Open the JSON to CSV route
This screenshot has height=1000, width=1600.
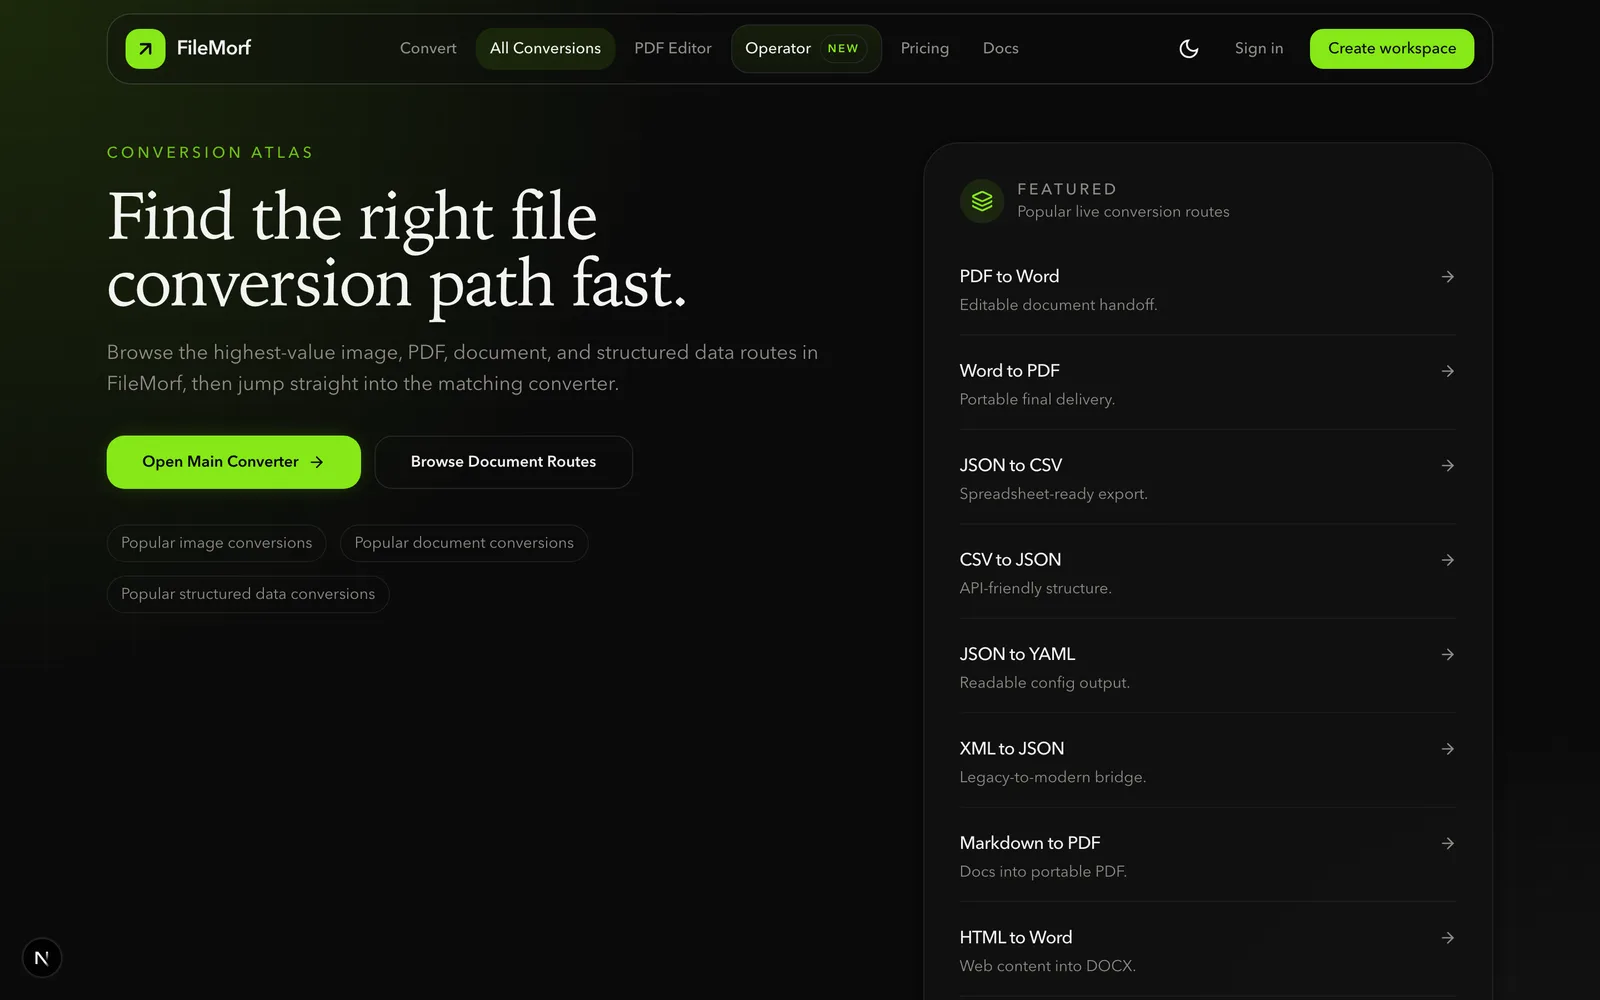(1207, 478)
